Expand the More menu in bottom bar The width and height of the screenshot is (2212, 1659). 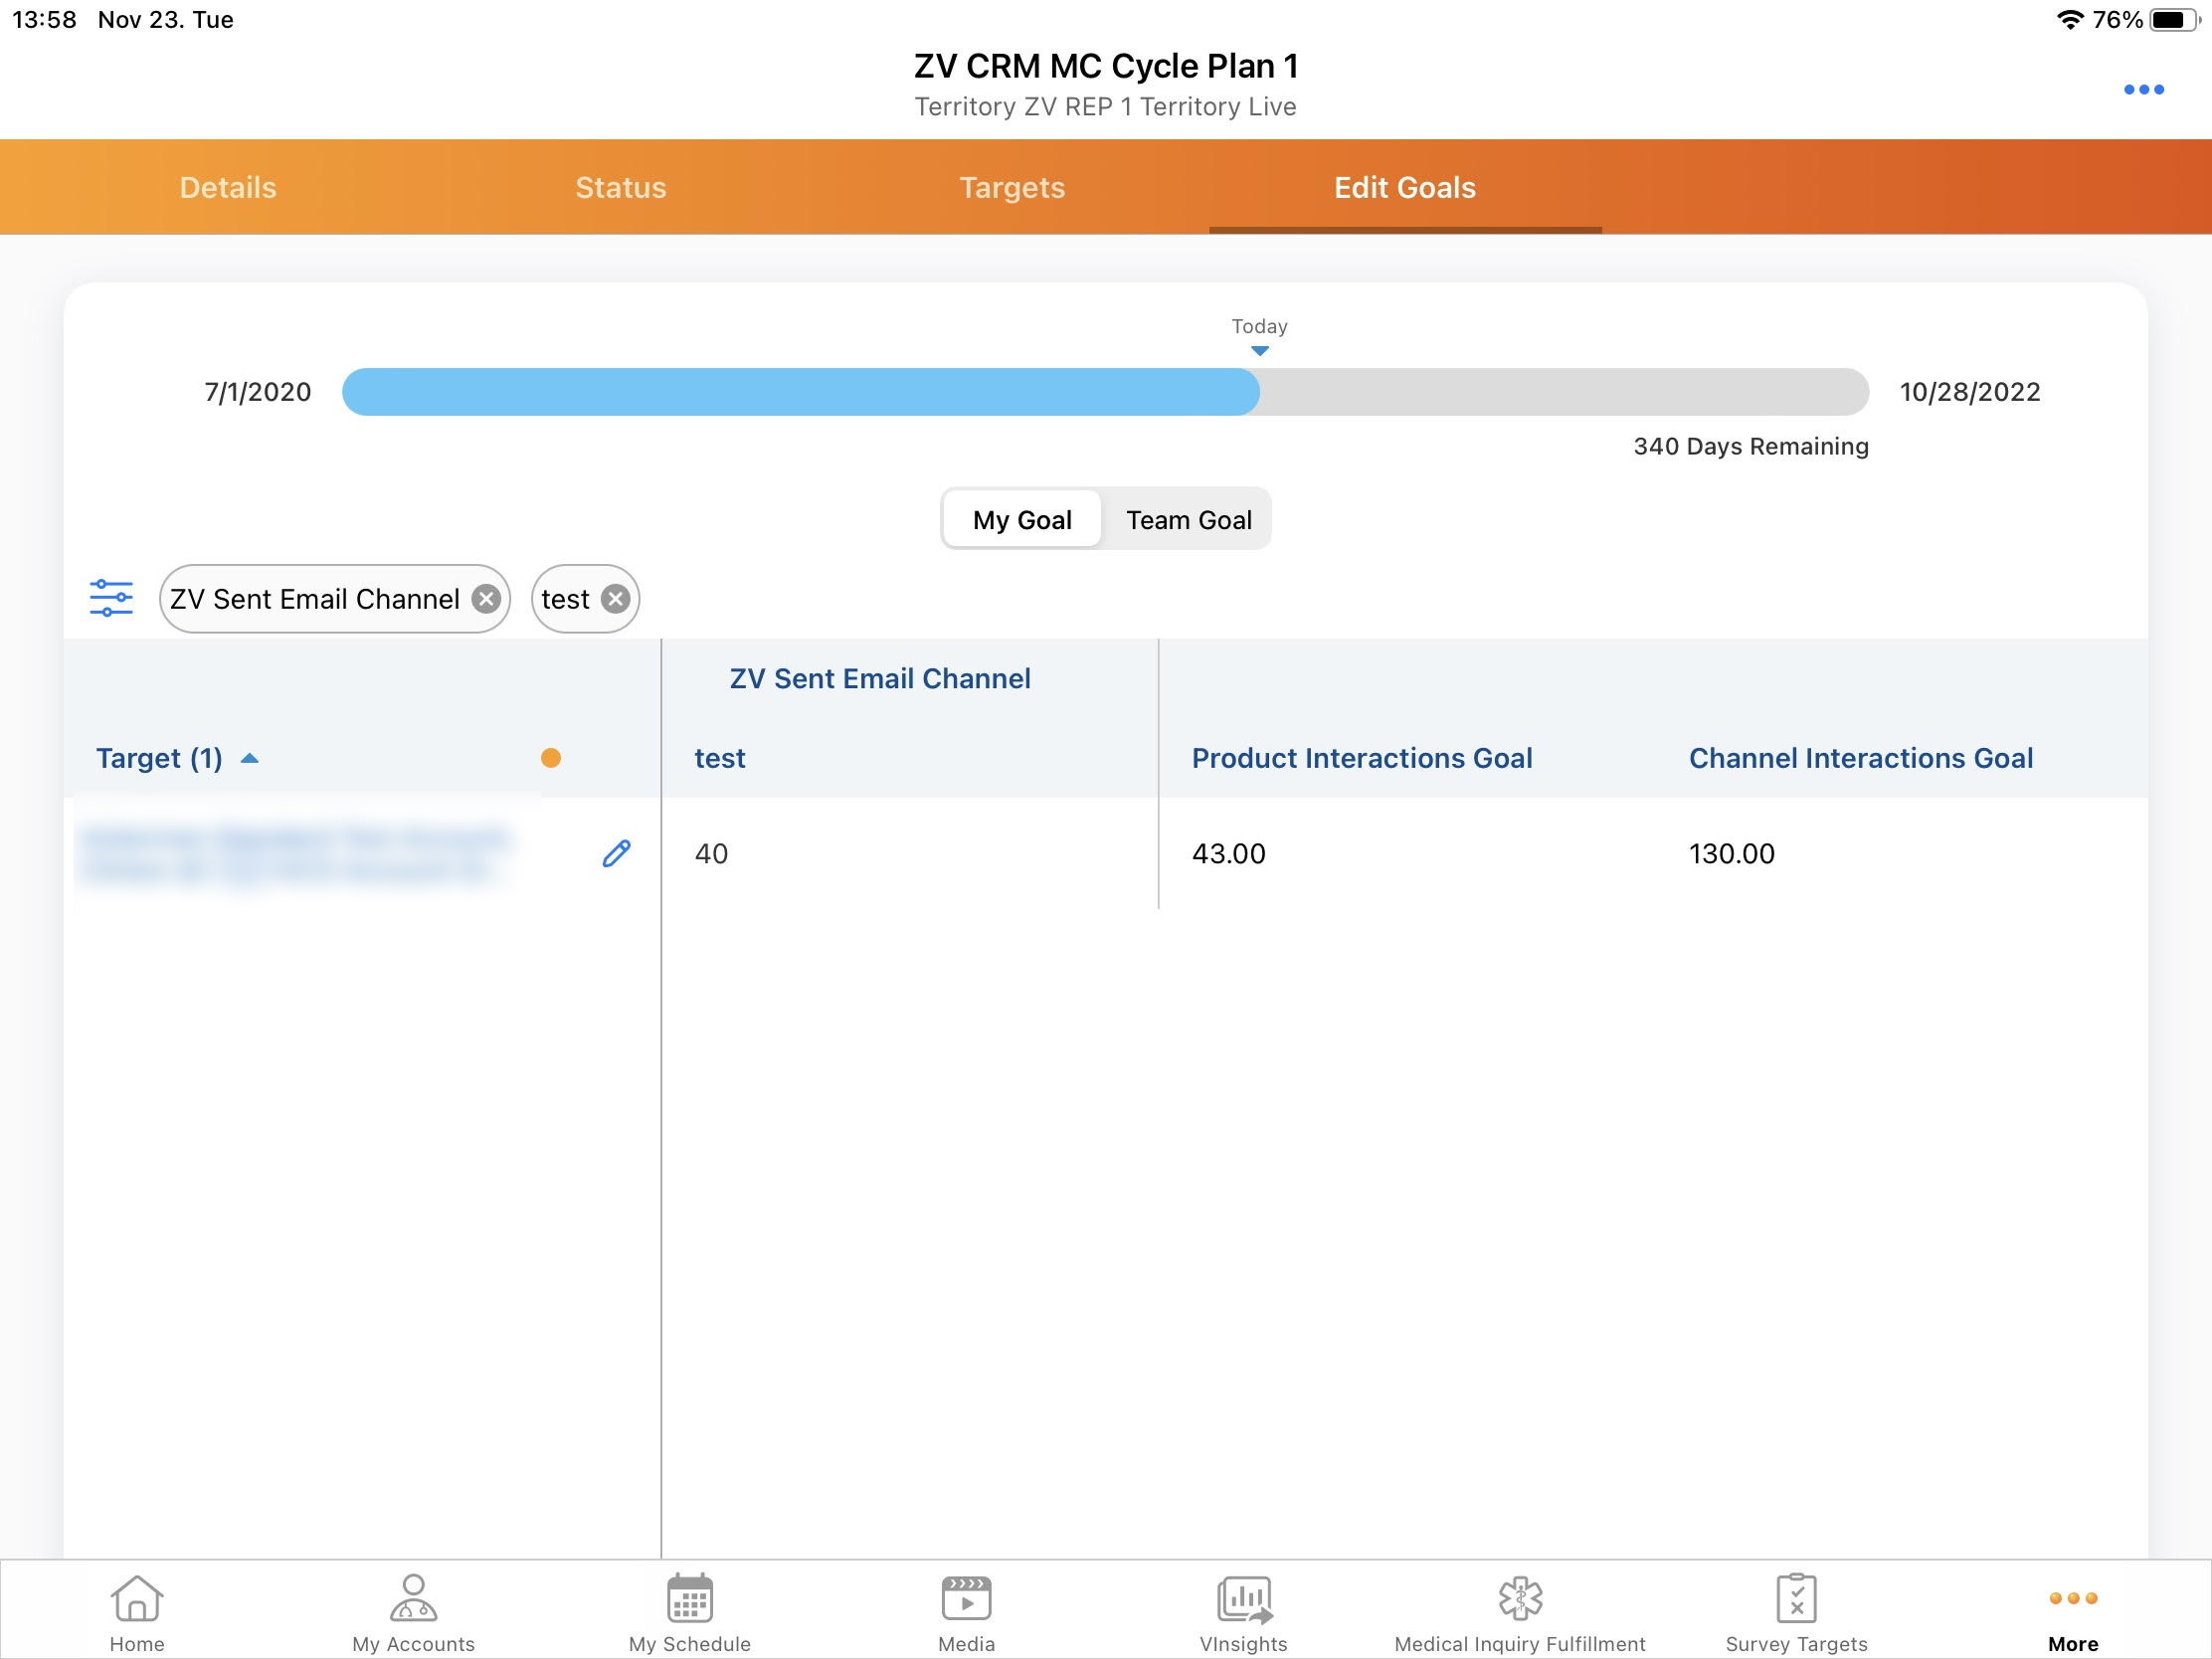point(2072,1610)
